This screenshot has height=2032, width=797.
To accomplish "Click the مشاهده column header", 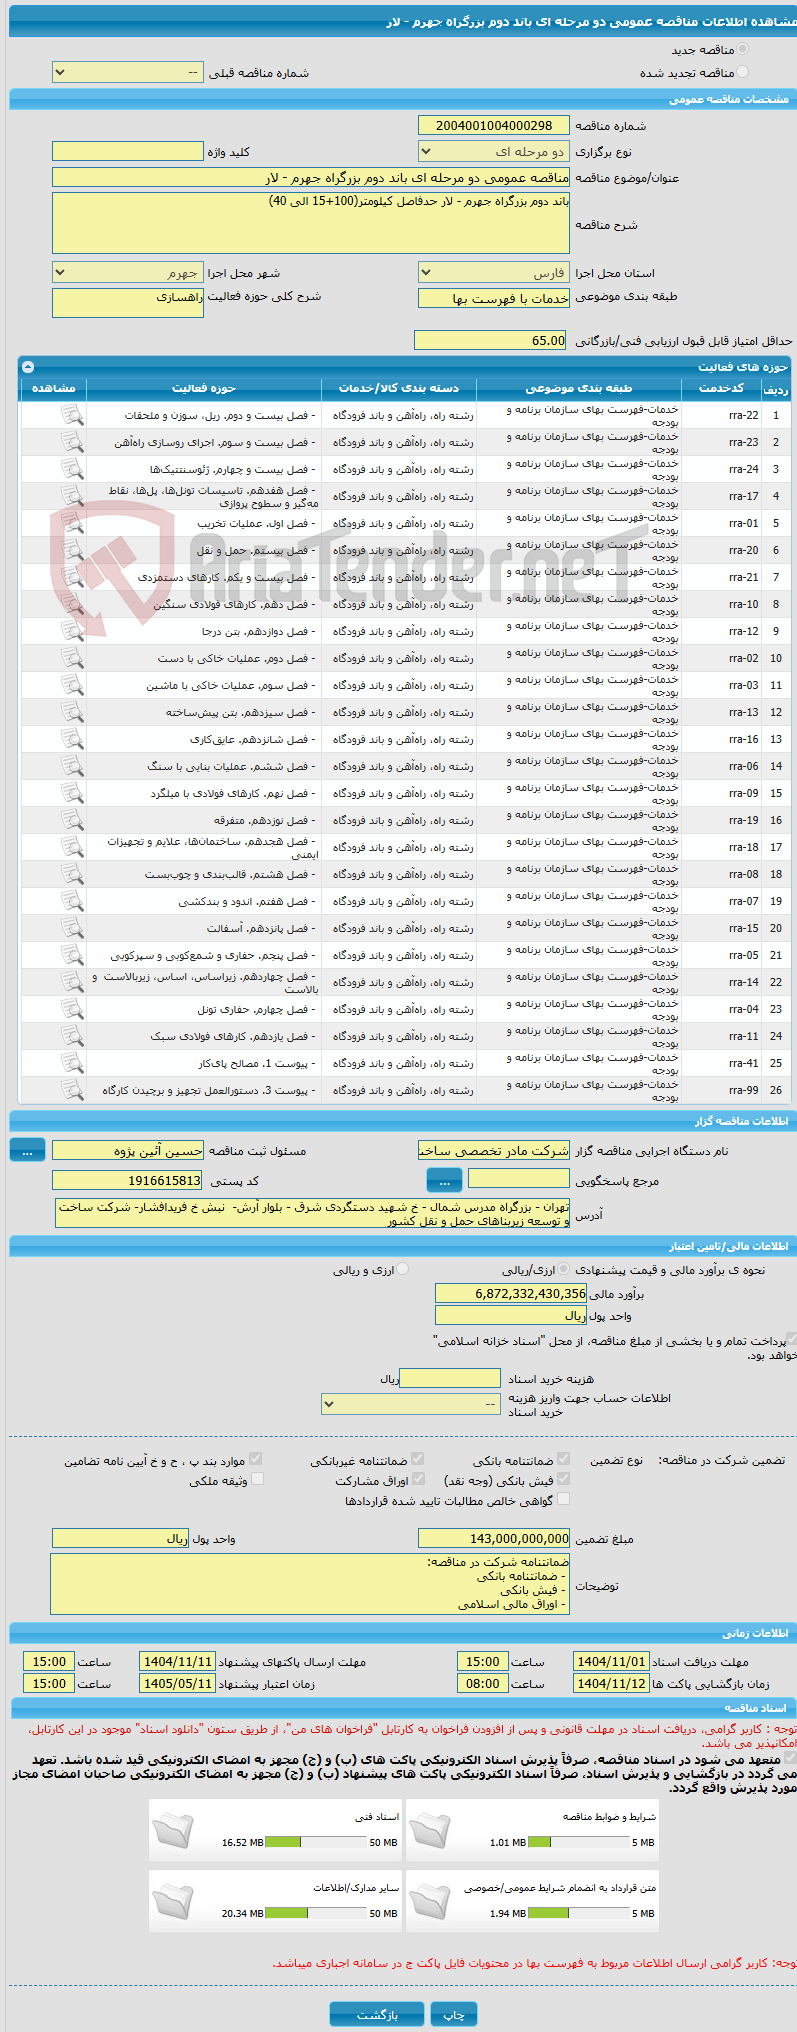I will [54, 388].
